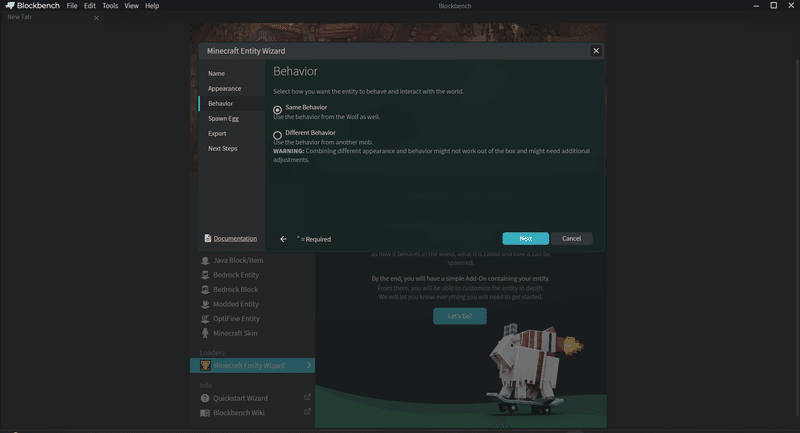Choose Java Block/Item format
This screenshot has height=433, width=800.
[x=253, y=260]
